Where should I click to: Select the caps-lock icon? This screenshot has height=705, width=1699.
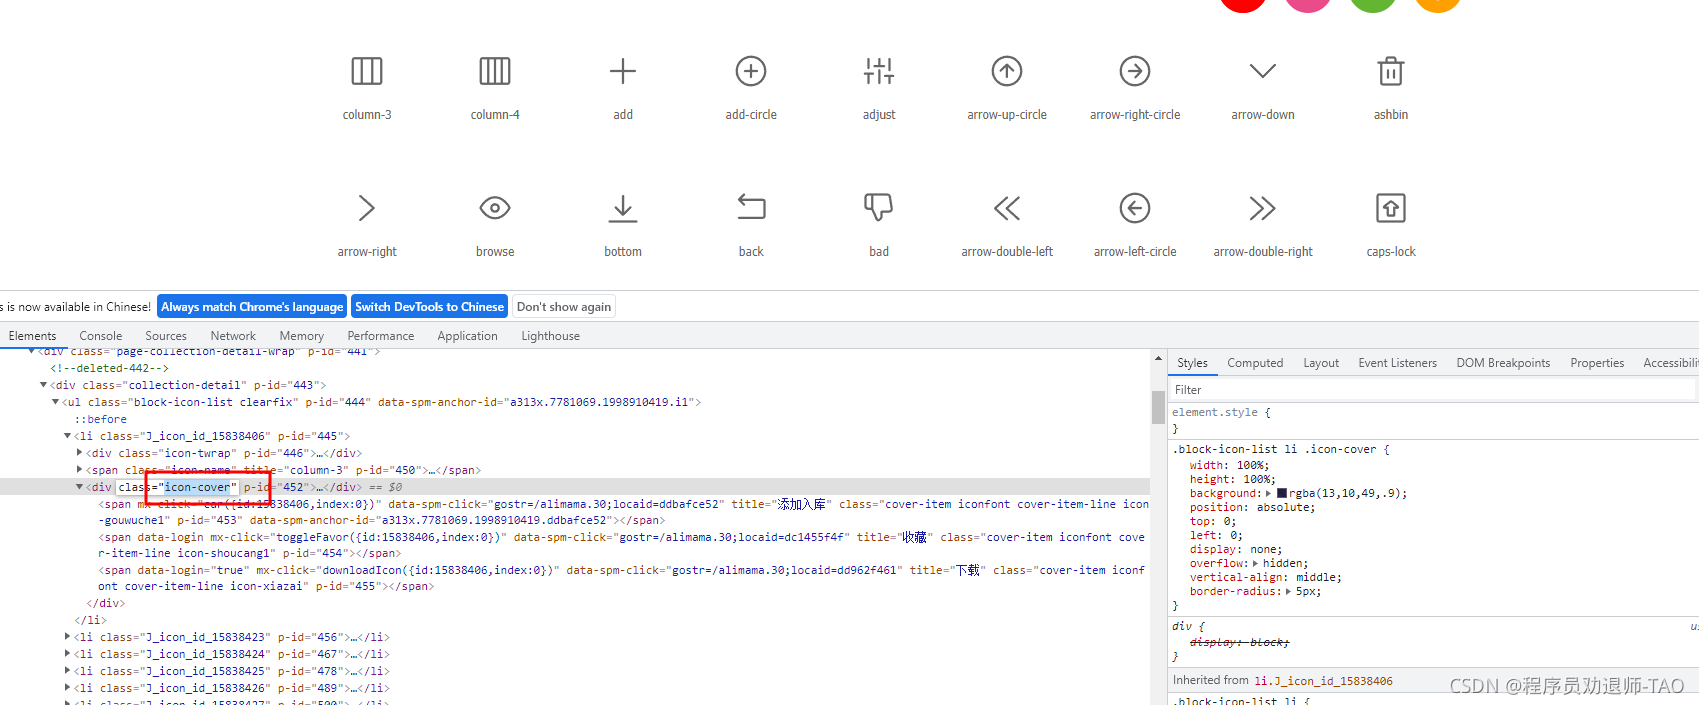(1391, 208)
